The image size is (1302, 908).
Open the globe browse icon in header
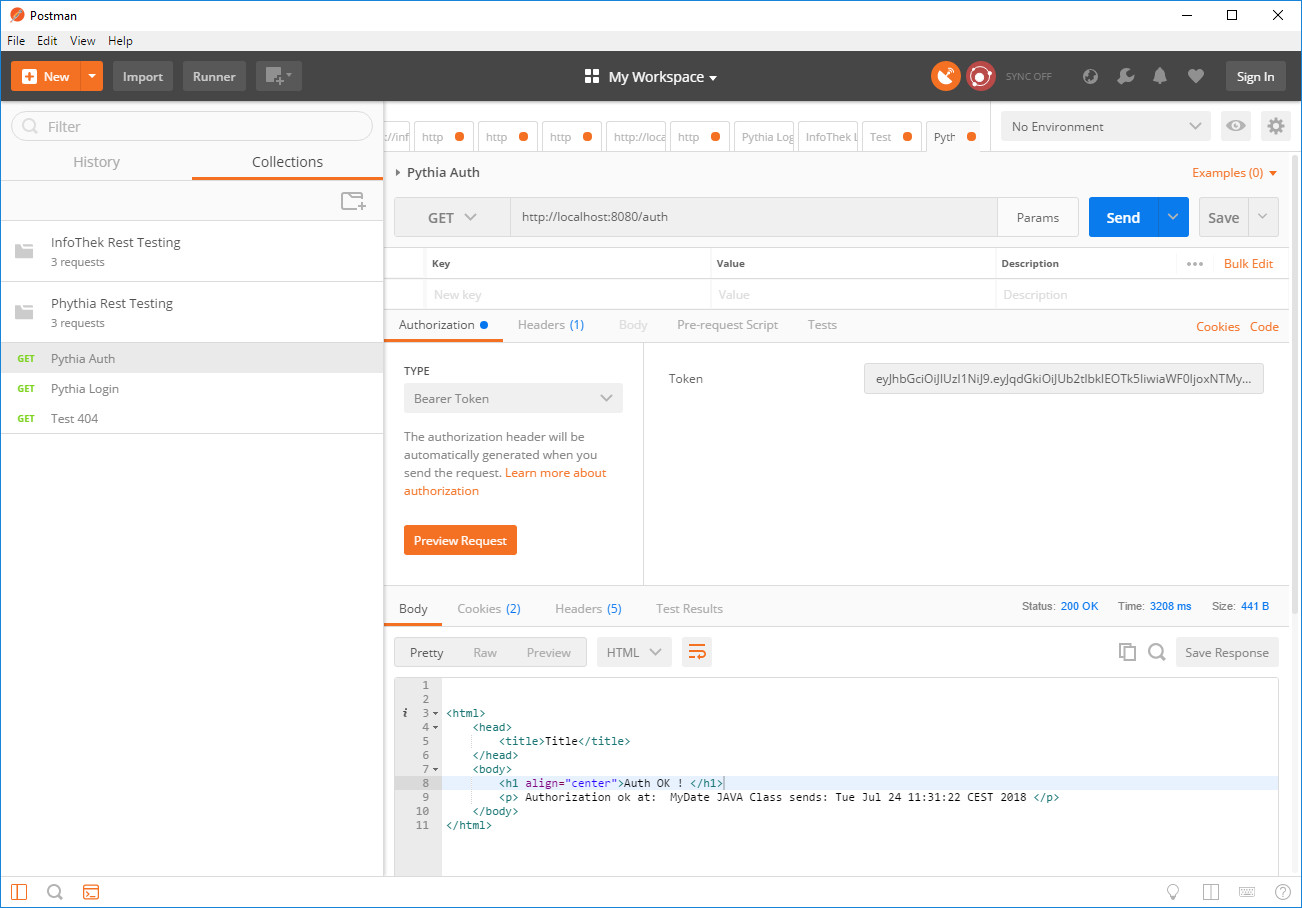pyautogui.click(x=1091, y=76)
